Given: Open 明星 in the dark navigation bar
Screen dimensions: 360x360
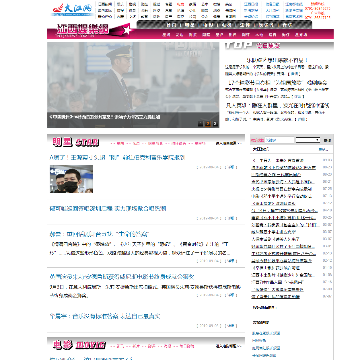Looking at the screenshot, I should tap(190, 25).
